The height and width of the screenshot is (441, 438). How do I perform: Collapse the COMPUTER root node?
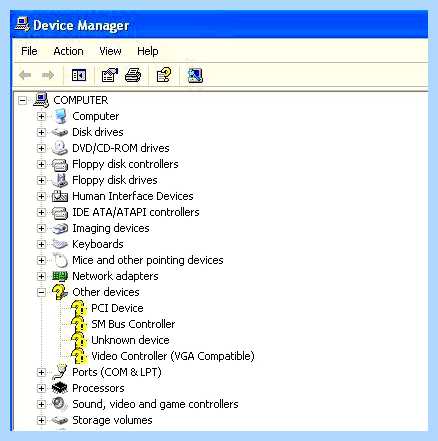pyautogui.click(x=22, y=100)
